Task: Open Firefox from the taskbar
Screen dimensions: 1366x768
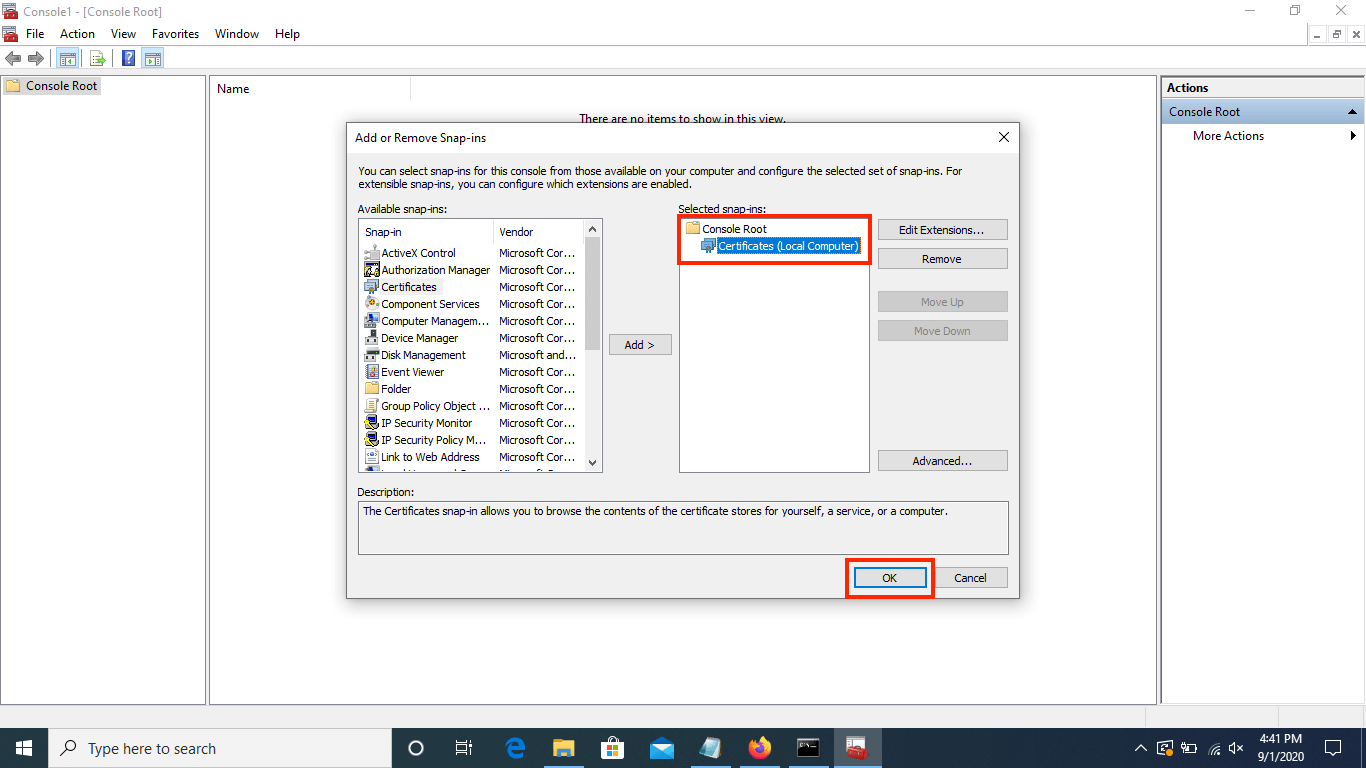Action: coord(760,748)
